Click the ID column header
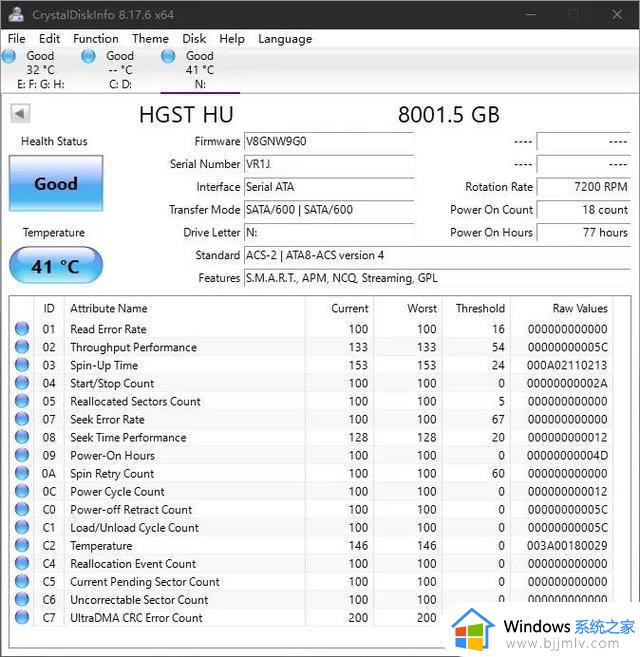This screenshot has width=640, height=657. pyautogui.click(x=49, y=308)
